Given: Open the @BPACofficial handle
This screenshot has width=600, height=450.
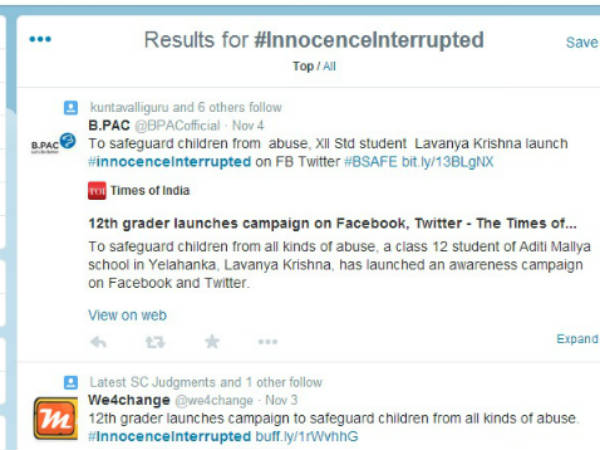Looking at the screenshot, I should 177,125.
